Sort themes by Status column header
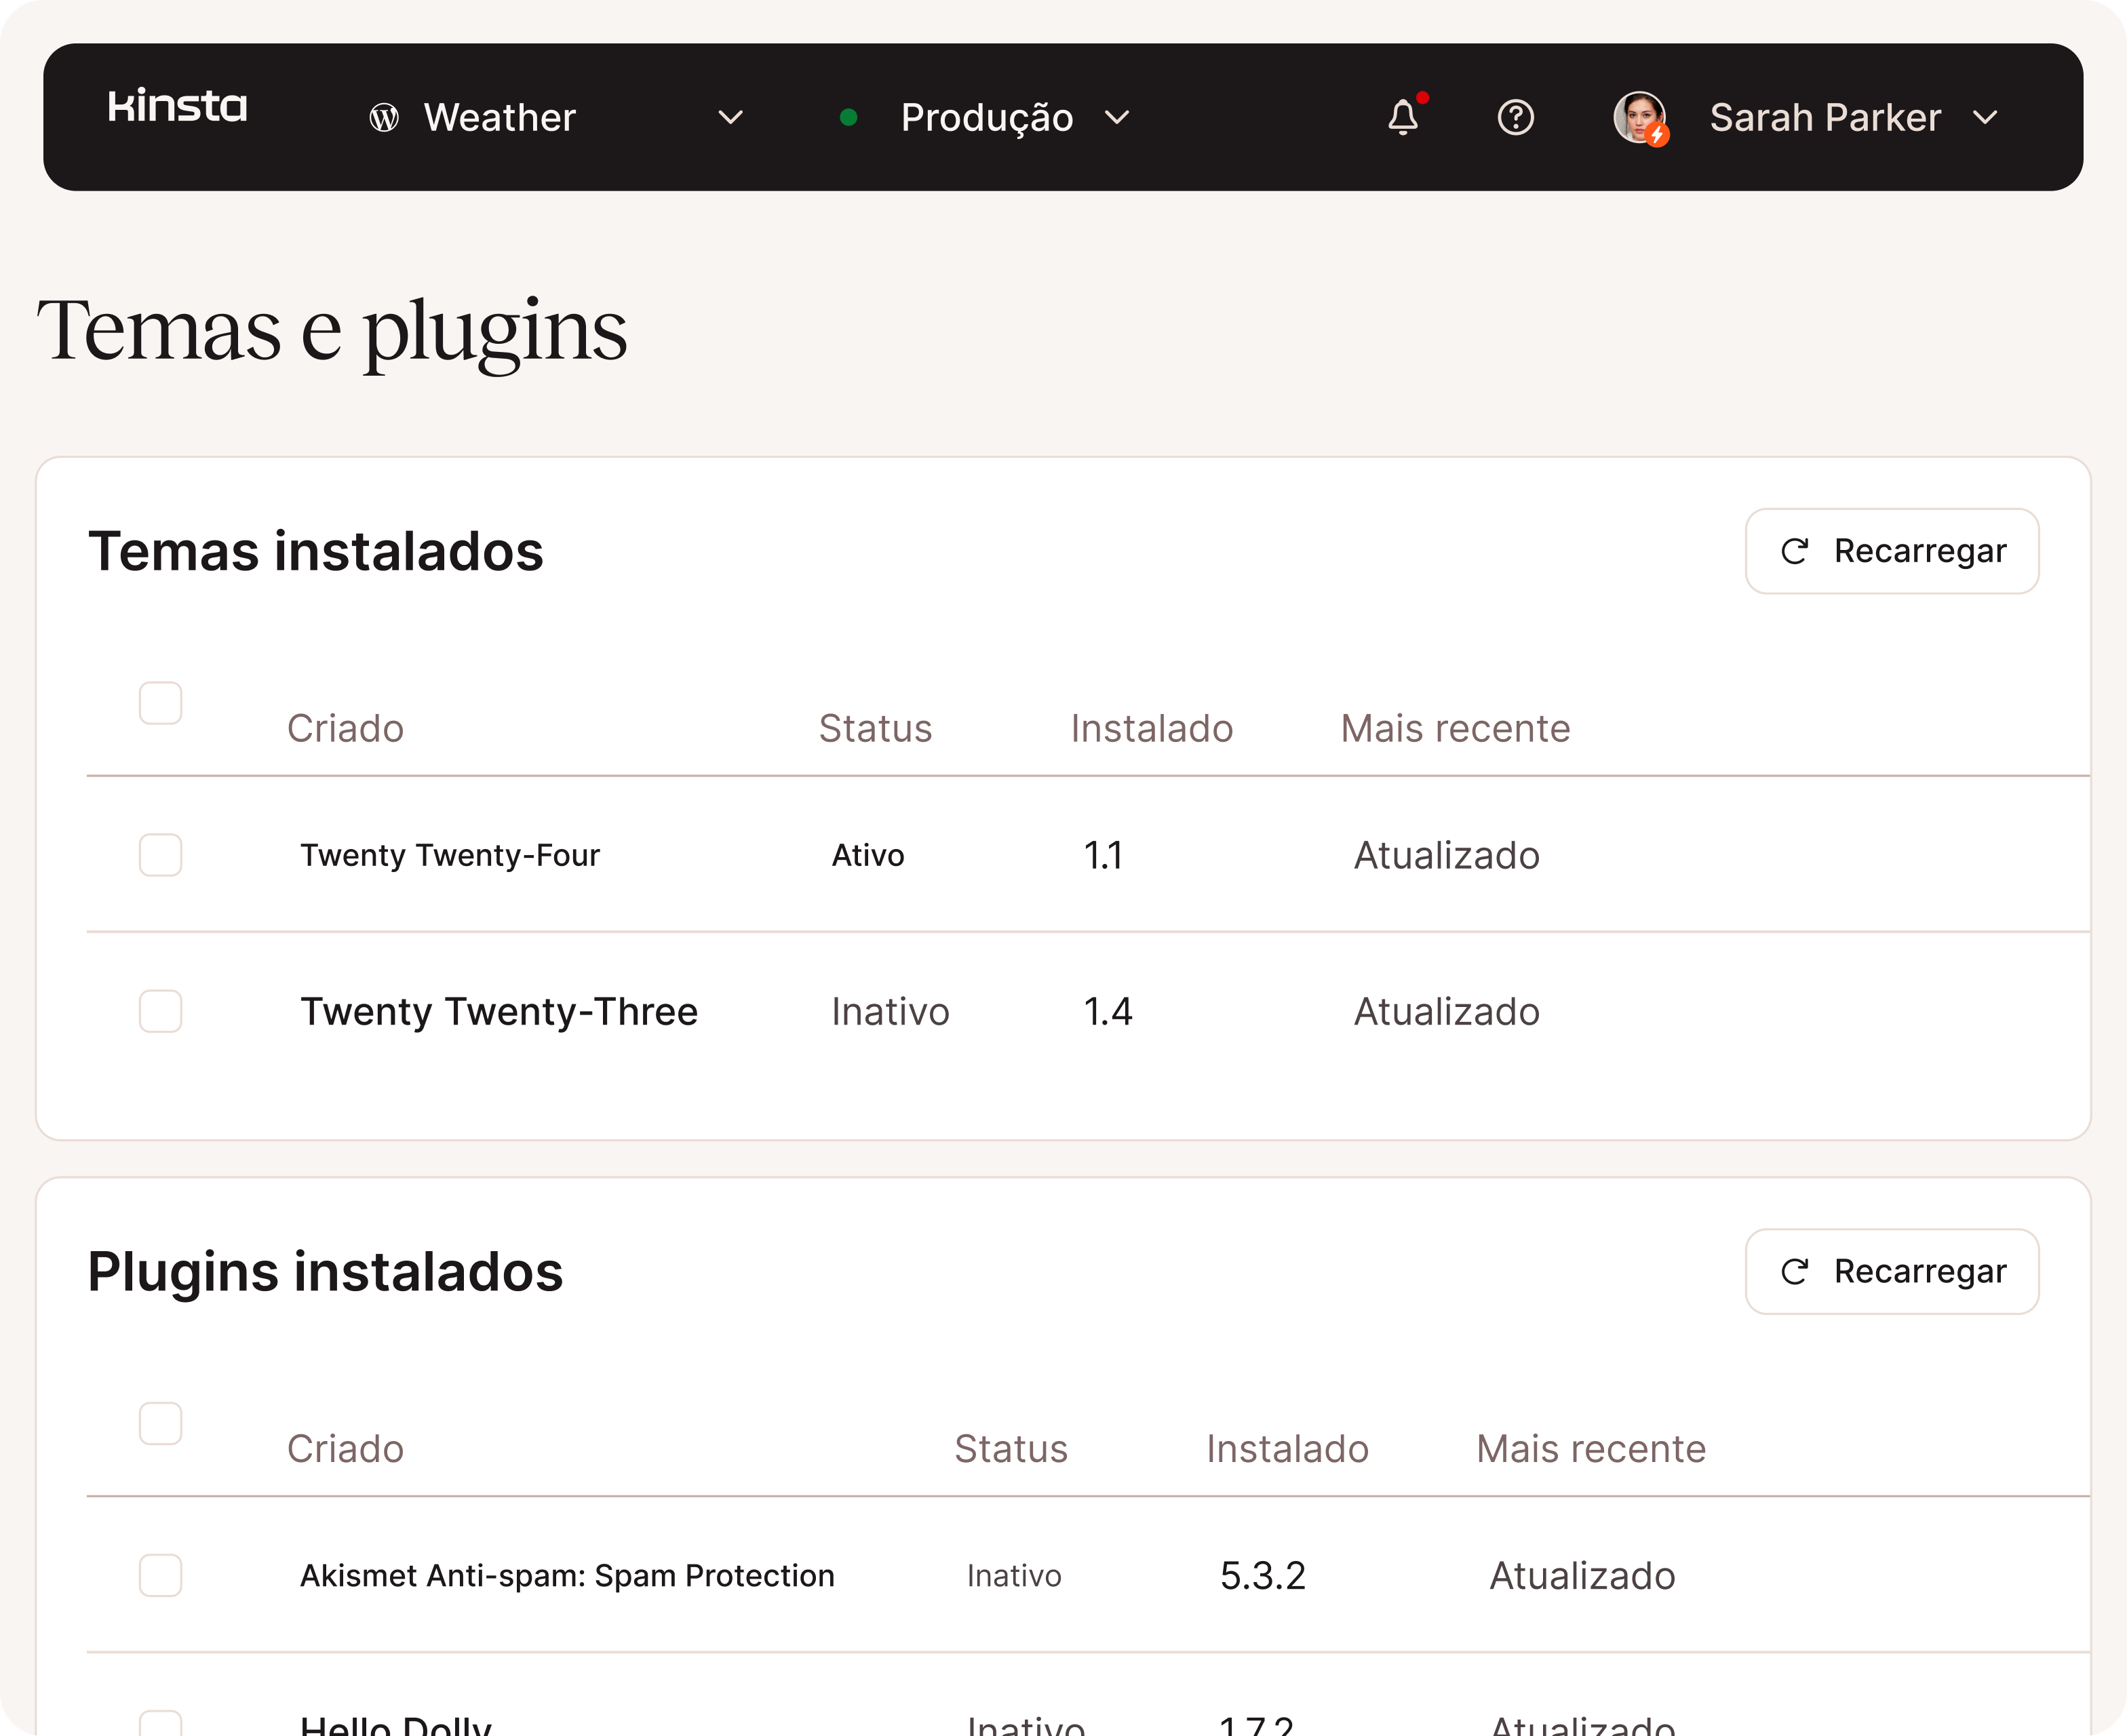Viewport: 2127px width, 1736px height. point(875,728)
